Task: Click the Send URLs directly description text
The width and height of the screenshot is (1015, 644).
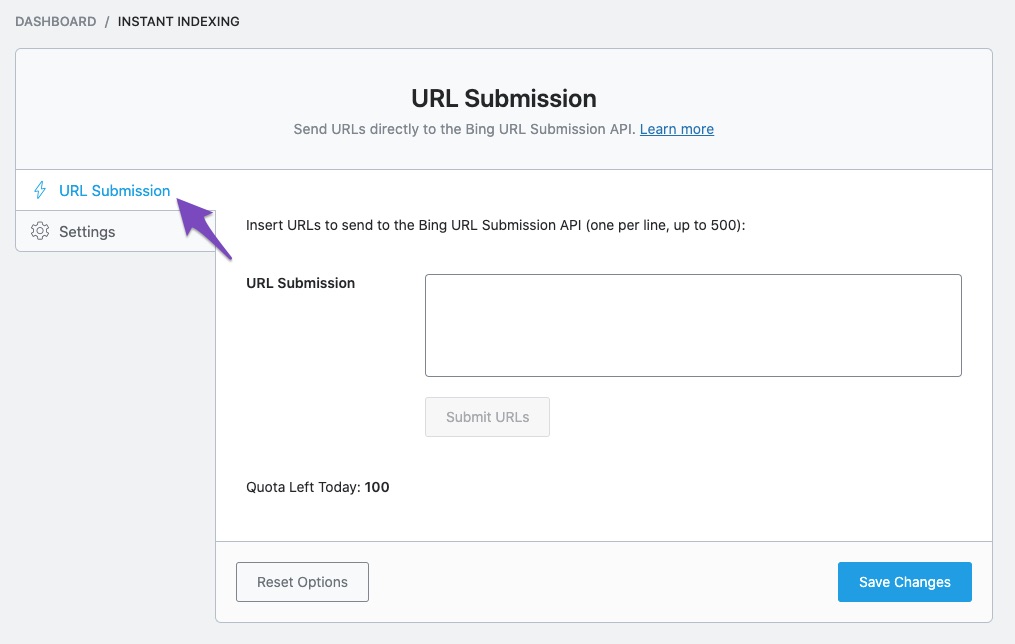Action: coord(464,129)
